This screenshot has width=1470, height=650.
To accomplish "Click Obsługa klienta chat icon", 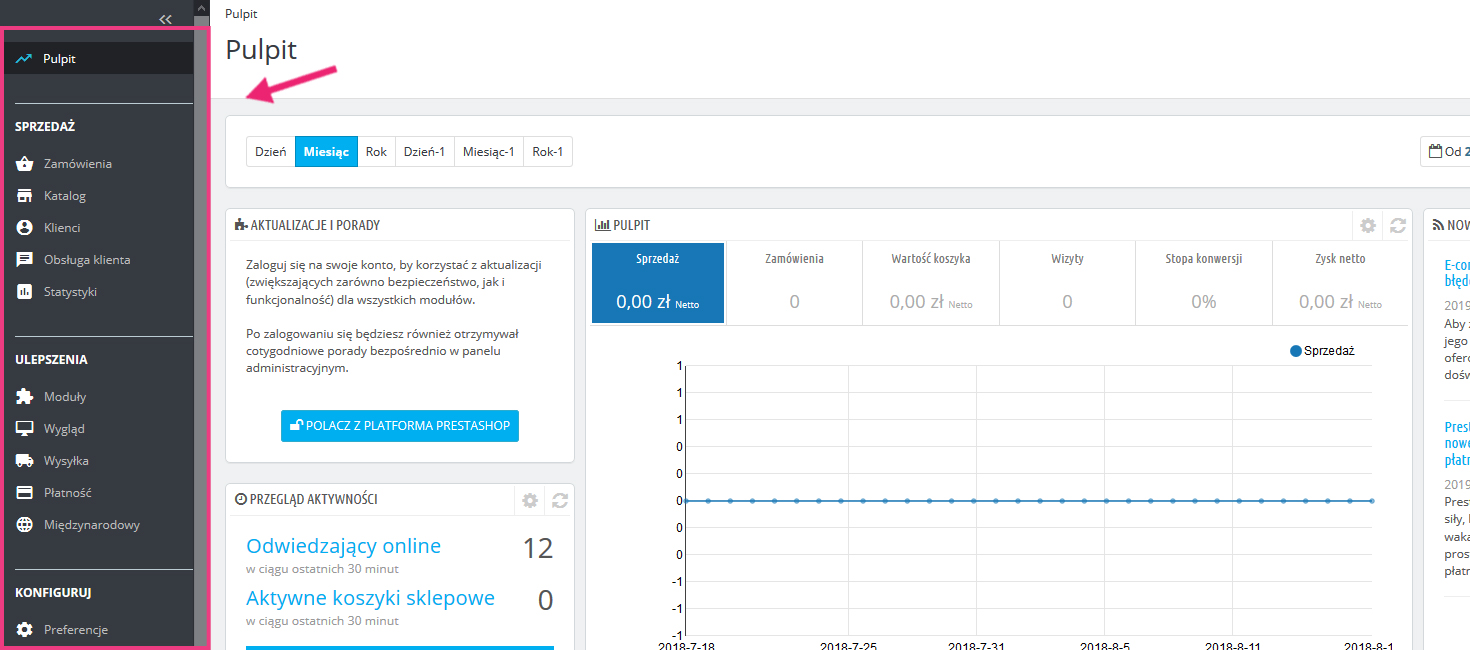I will (x=25, y=260).
